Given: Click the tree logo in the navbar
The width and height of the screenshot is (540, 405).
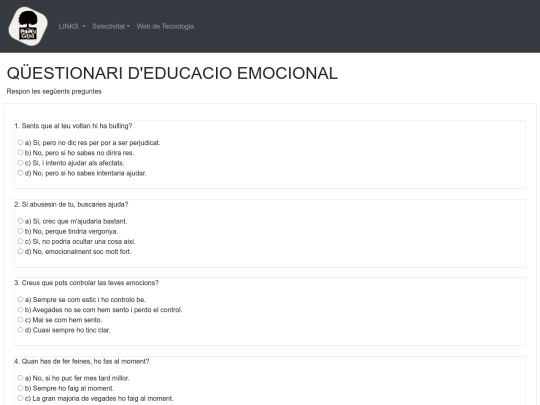Looking at the screenshot, I should [x=28, y=26].
